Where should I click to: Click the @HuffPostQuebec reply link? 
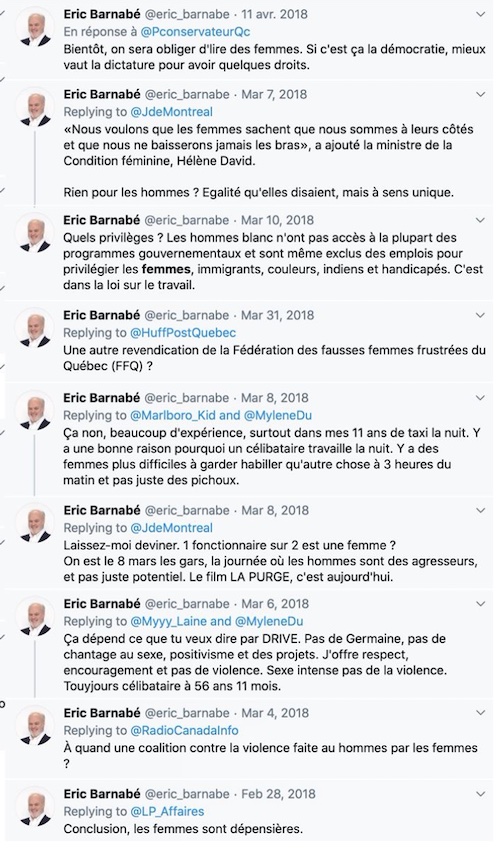(183, 333)
